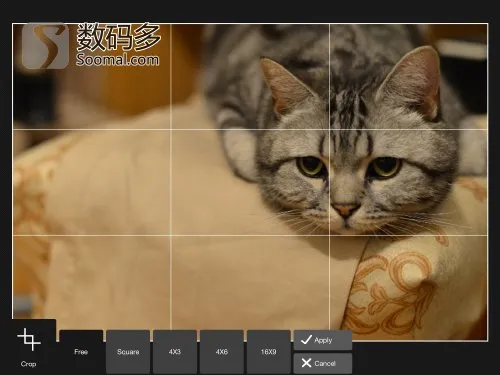The width and height of the screenshot is (500, 375).
Task: Choose the Square crop ratio
Action: point(128,352)
